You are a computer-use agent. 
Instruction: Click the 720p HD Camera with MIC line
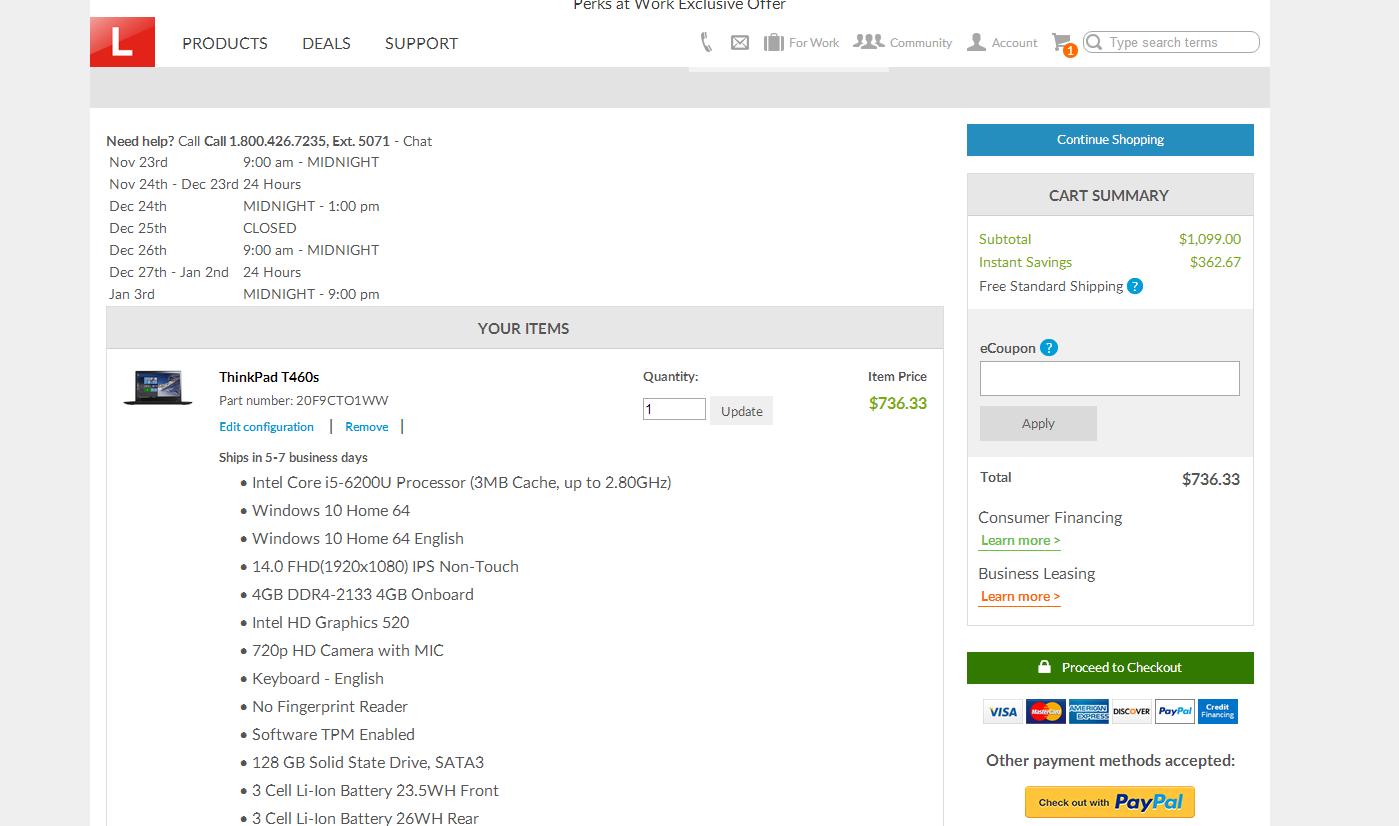[348, 650]
